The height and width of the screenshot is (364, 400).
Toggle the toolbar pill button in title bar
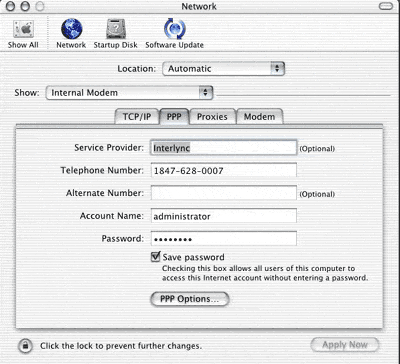pyautogui.click(x=386, y=7)
